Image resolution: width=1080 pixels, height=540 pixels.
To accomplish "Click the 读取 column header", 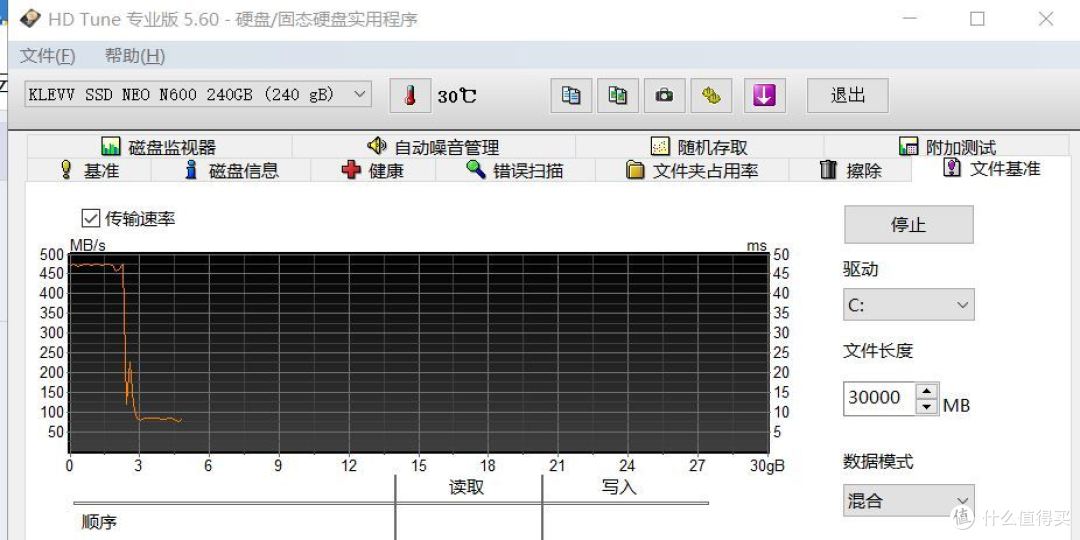I will tap(467, 488).
